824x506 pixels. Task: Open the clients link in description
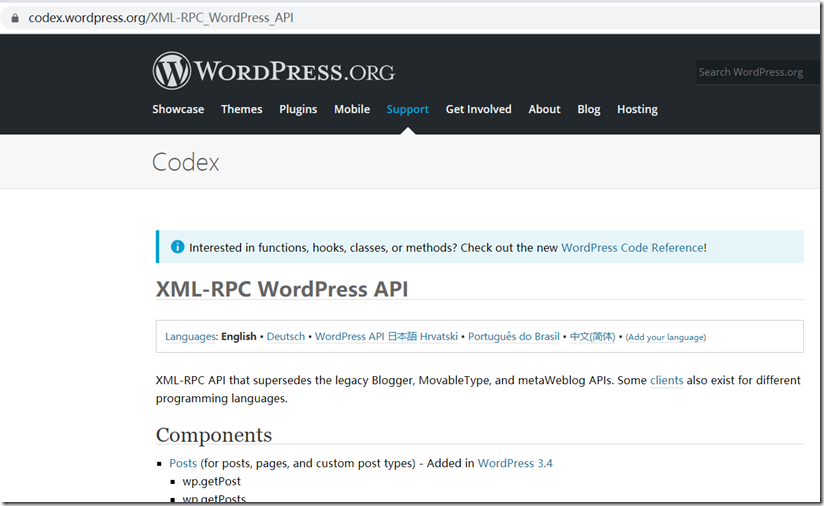(666, 380)
